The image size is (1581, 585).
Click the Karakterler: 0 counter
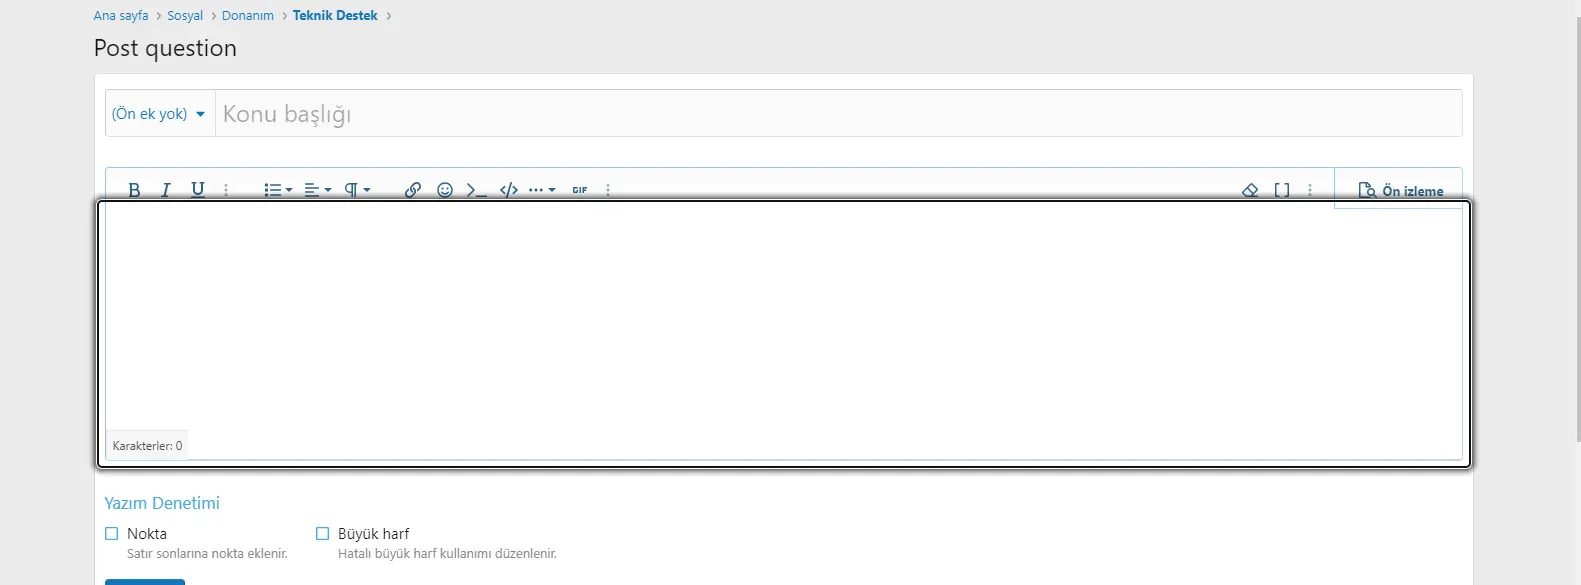point(148,446)
